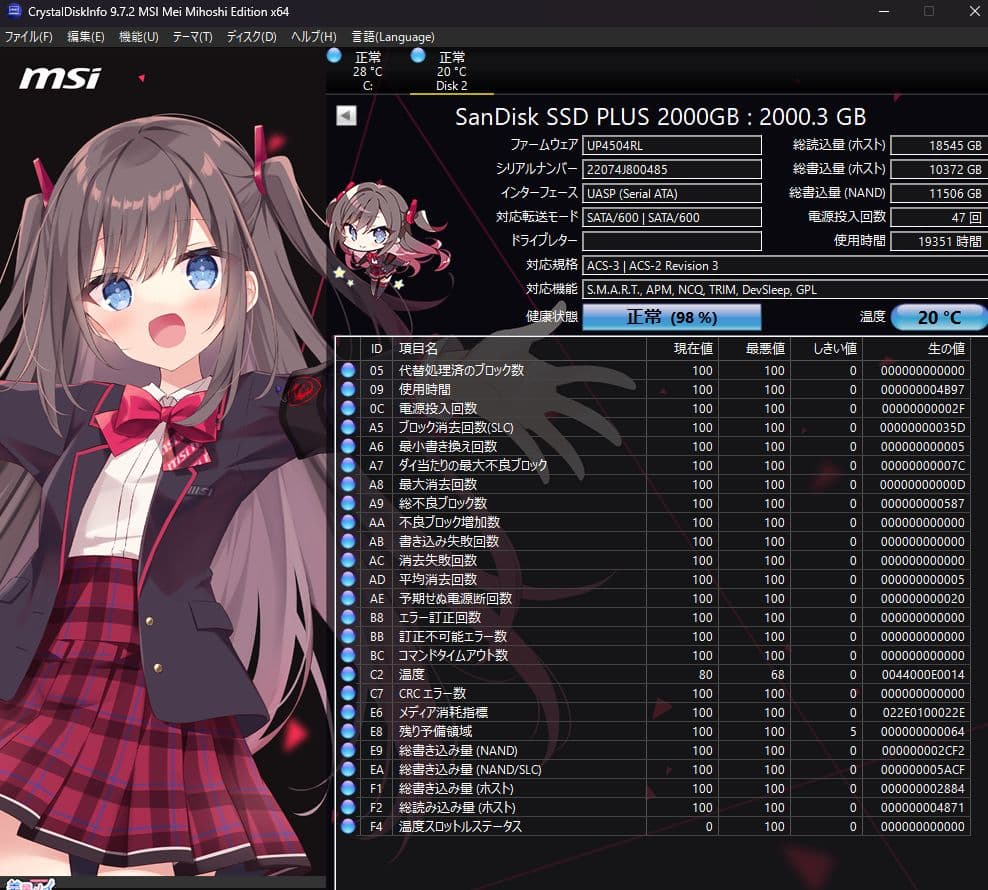This screenshot has width=988, height=890.
Task: Click the previous disk arrow button
Action: 346,115
